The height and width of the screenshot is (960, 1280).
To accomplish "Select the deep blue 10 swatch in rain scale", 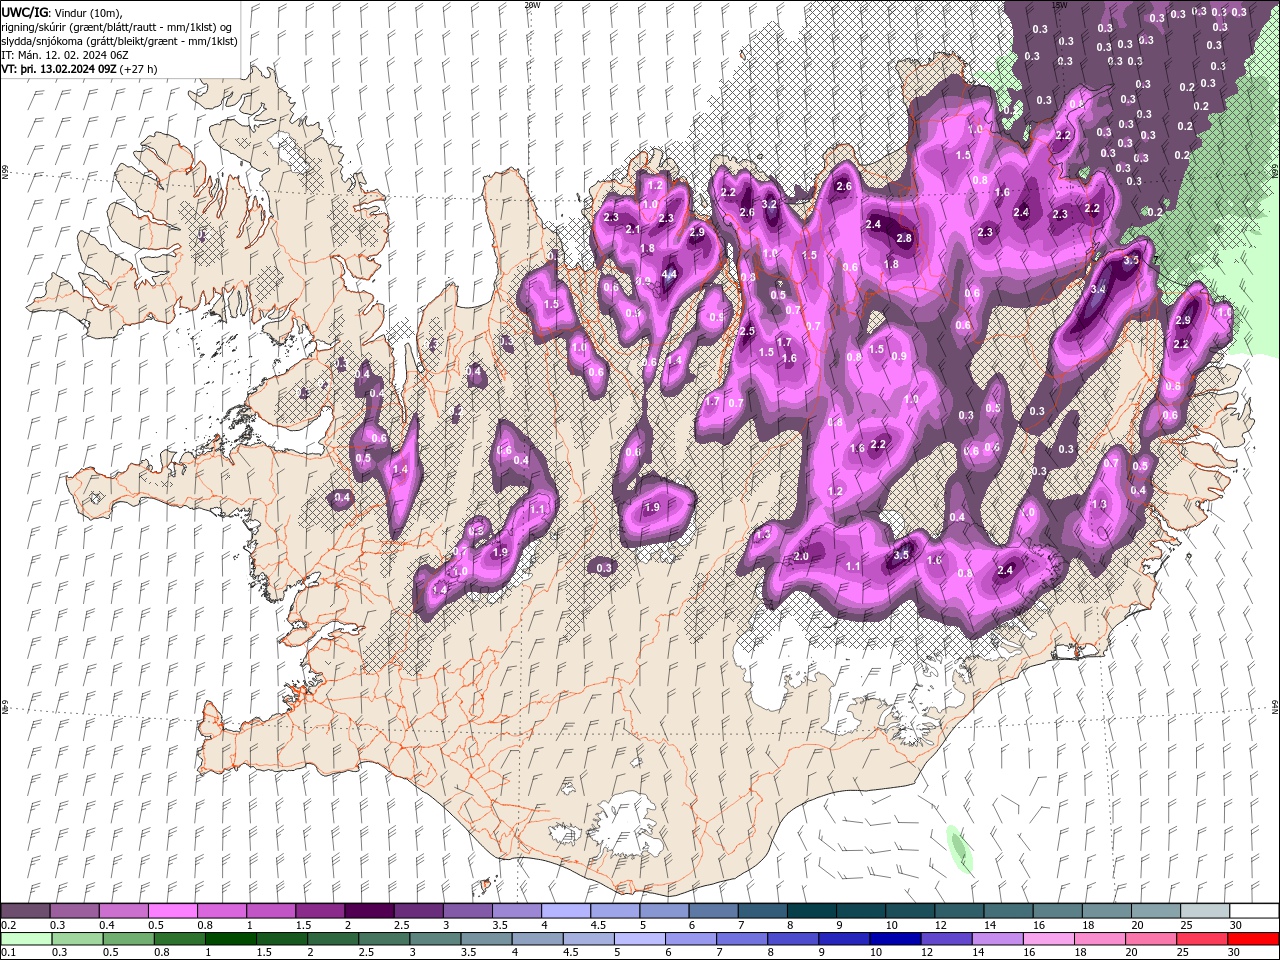I will coord(895,939).
